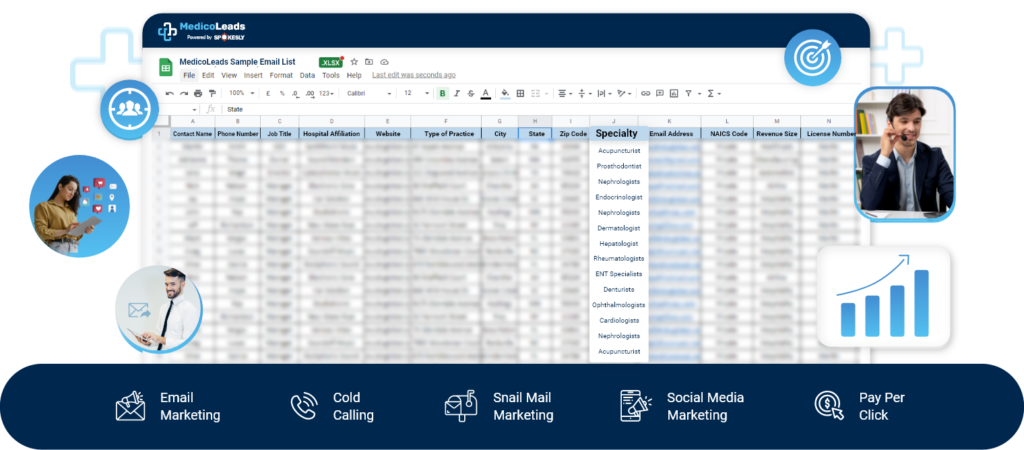
Task: Increase decimal places
Action: pyautogui.click(x=310, y=94)
